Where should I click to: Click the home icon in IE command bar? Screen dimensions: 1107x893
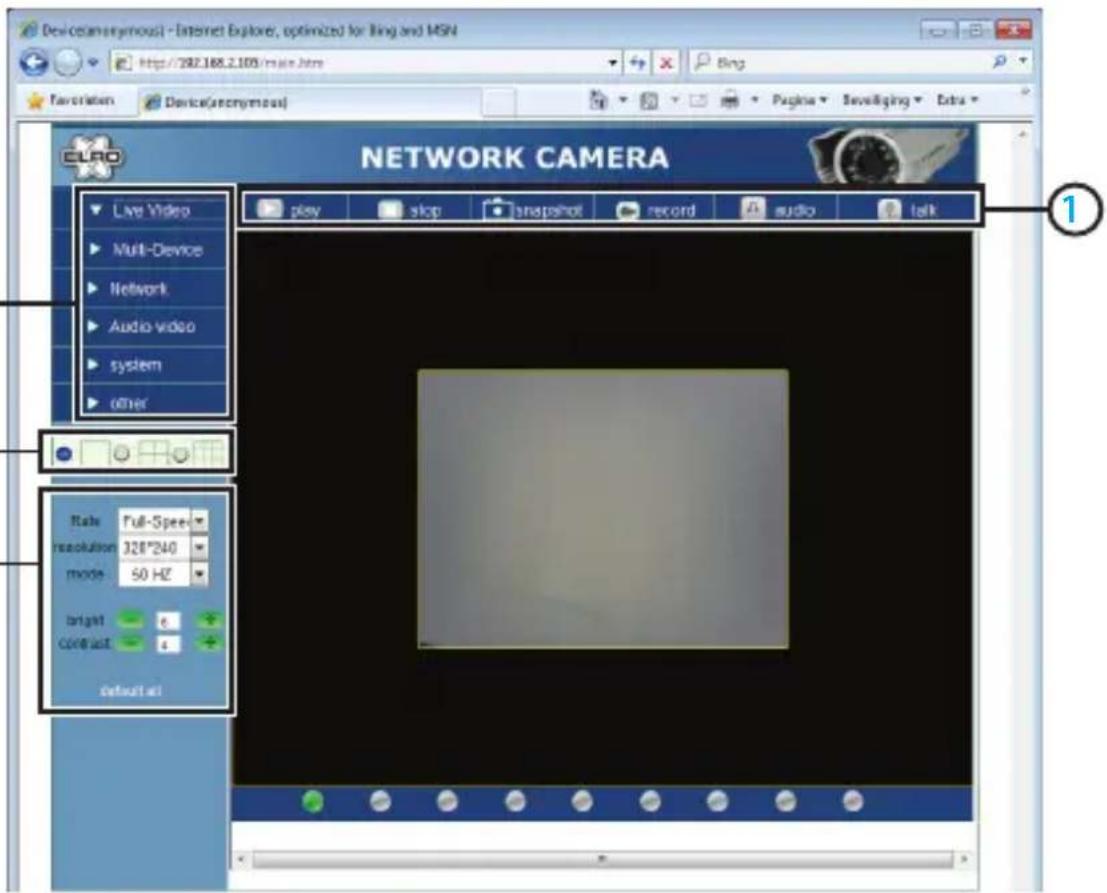tap(598, 100)
